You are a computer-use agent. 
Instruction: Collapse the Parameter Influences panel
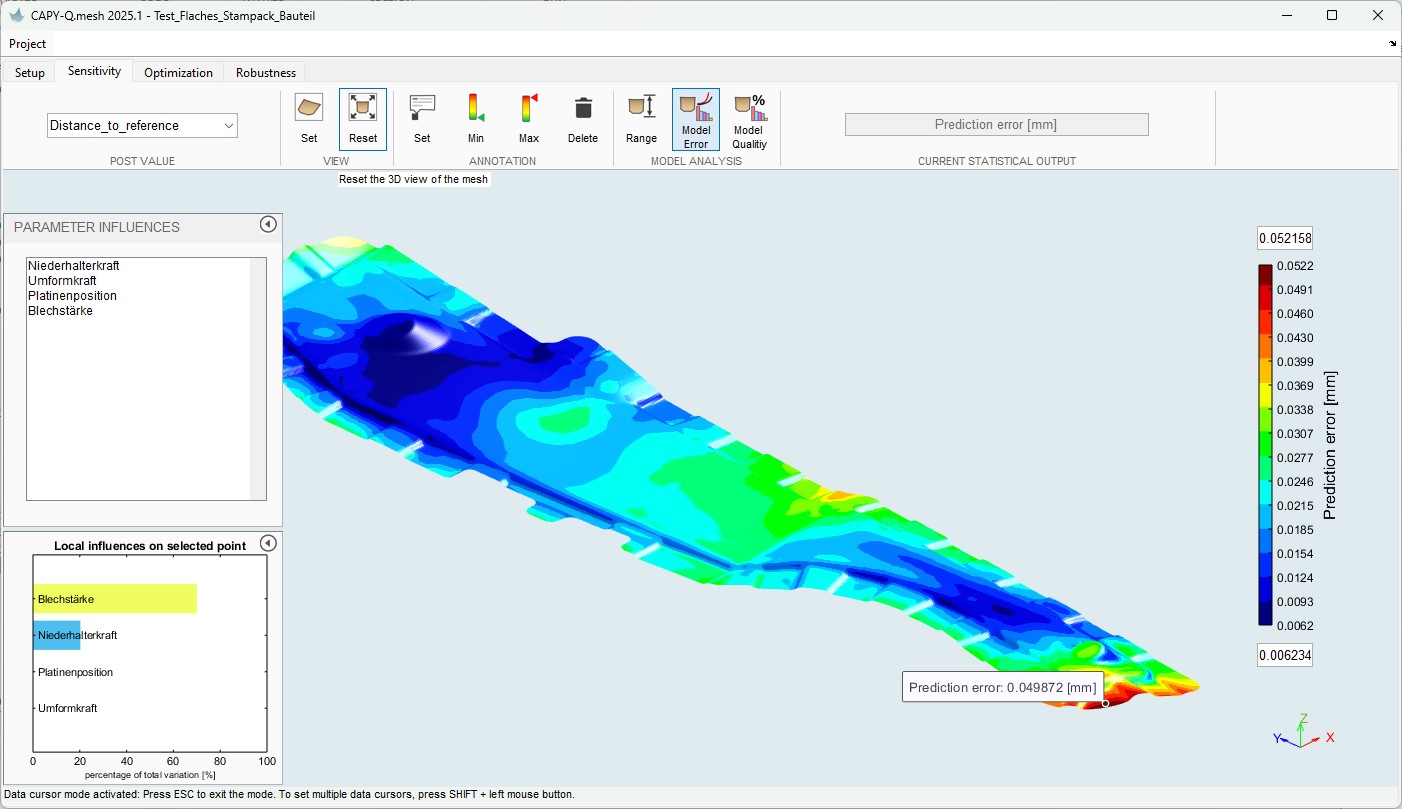click(x=268, y=224)
